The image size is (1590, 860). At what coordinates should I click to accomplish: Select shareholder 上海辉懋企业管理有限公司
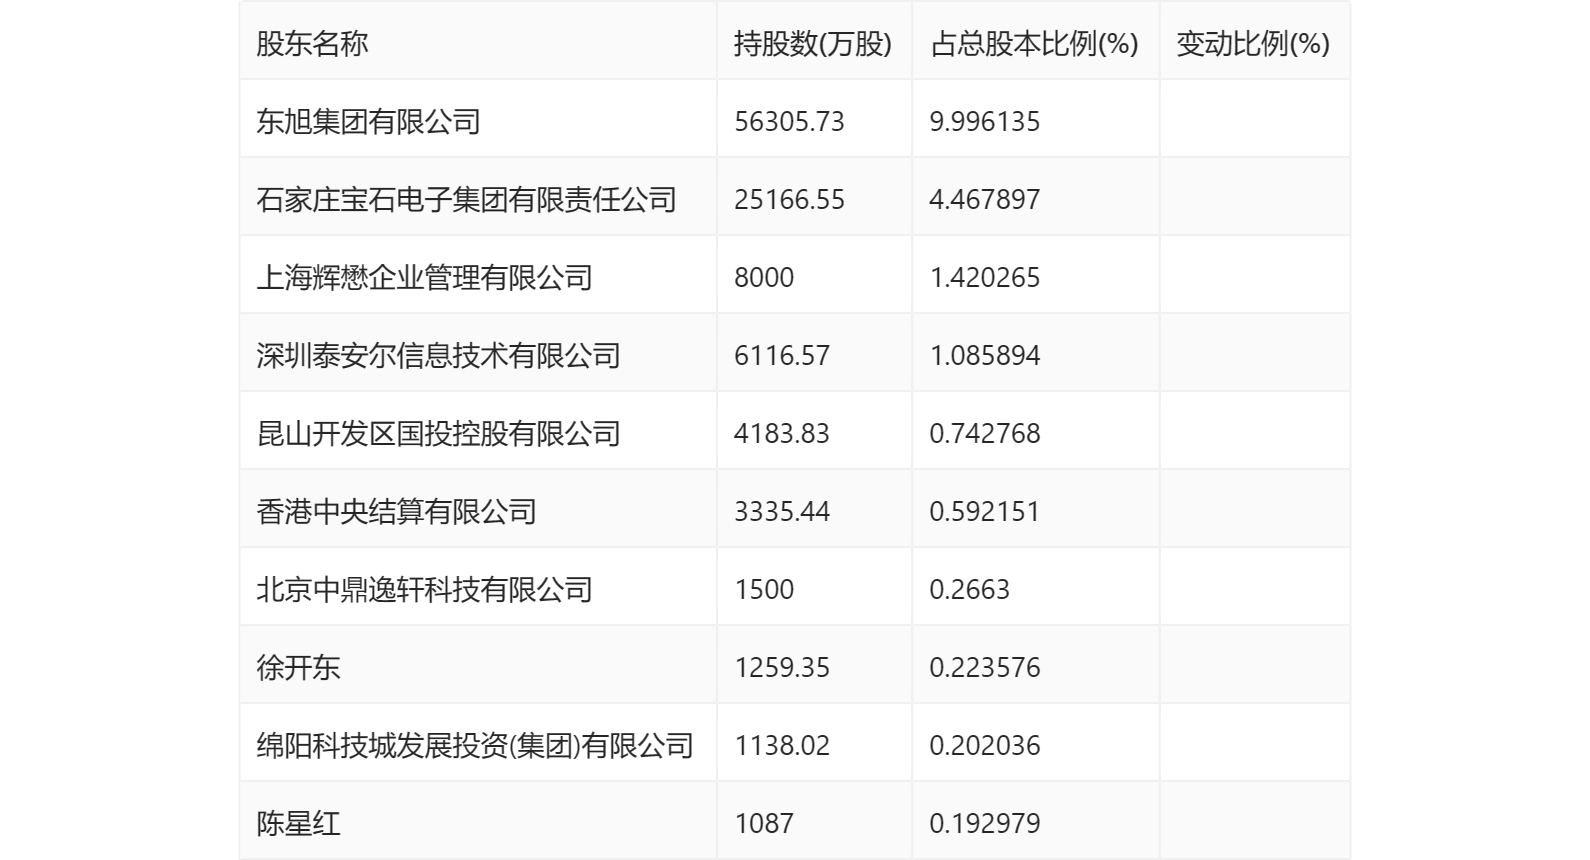[x=425, y=278]
